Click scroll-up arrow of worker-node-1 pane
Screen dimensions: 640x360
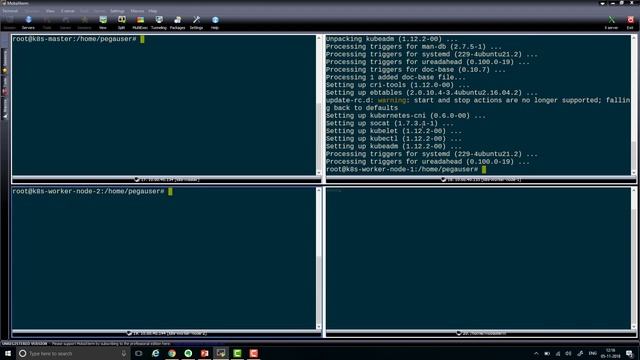(x=633, y=38)
